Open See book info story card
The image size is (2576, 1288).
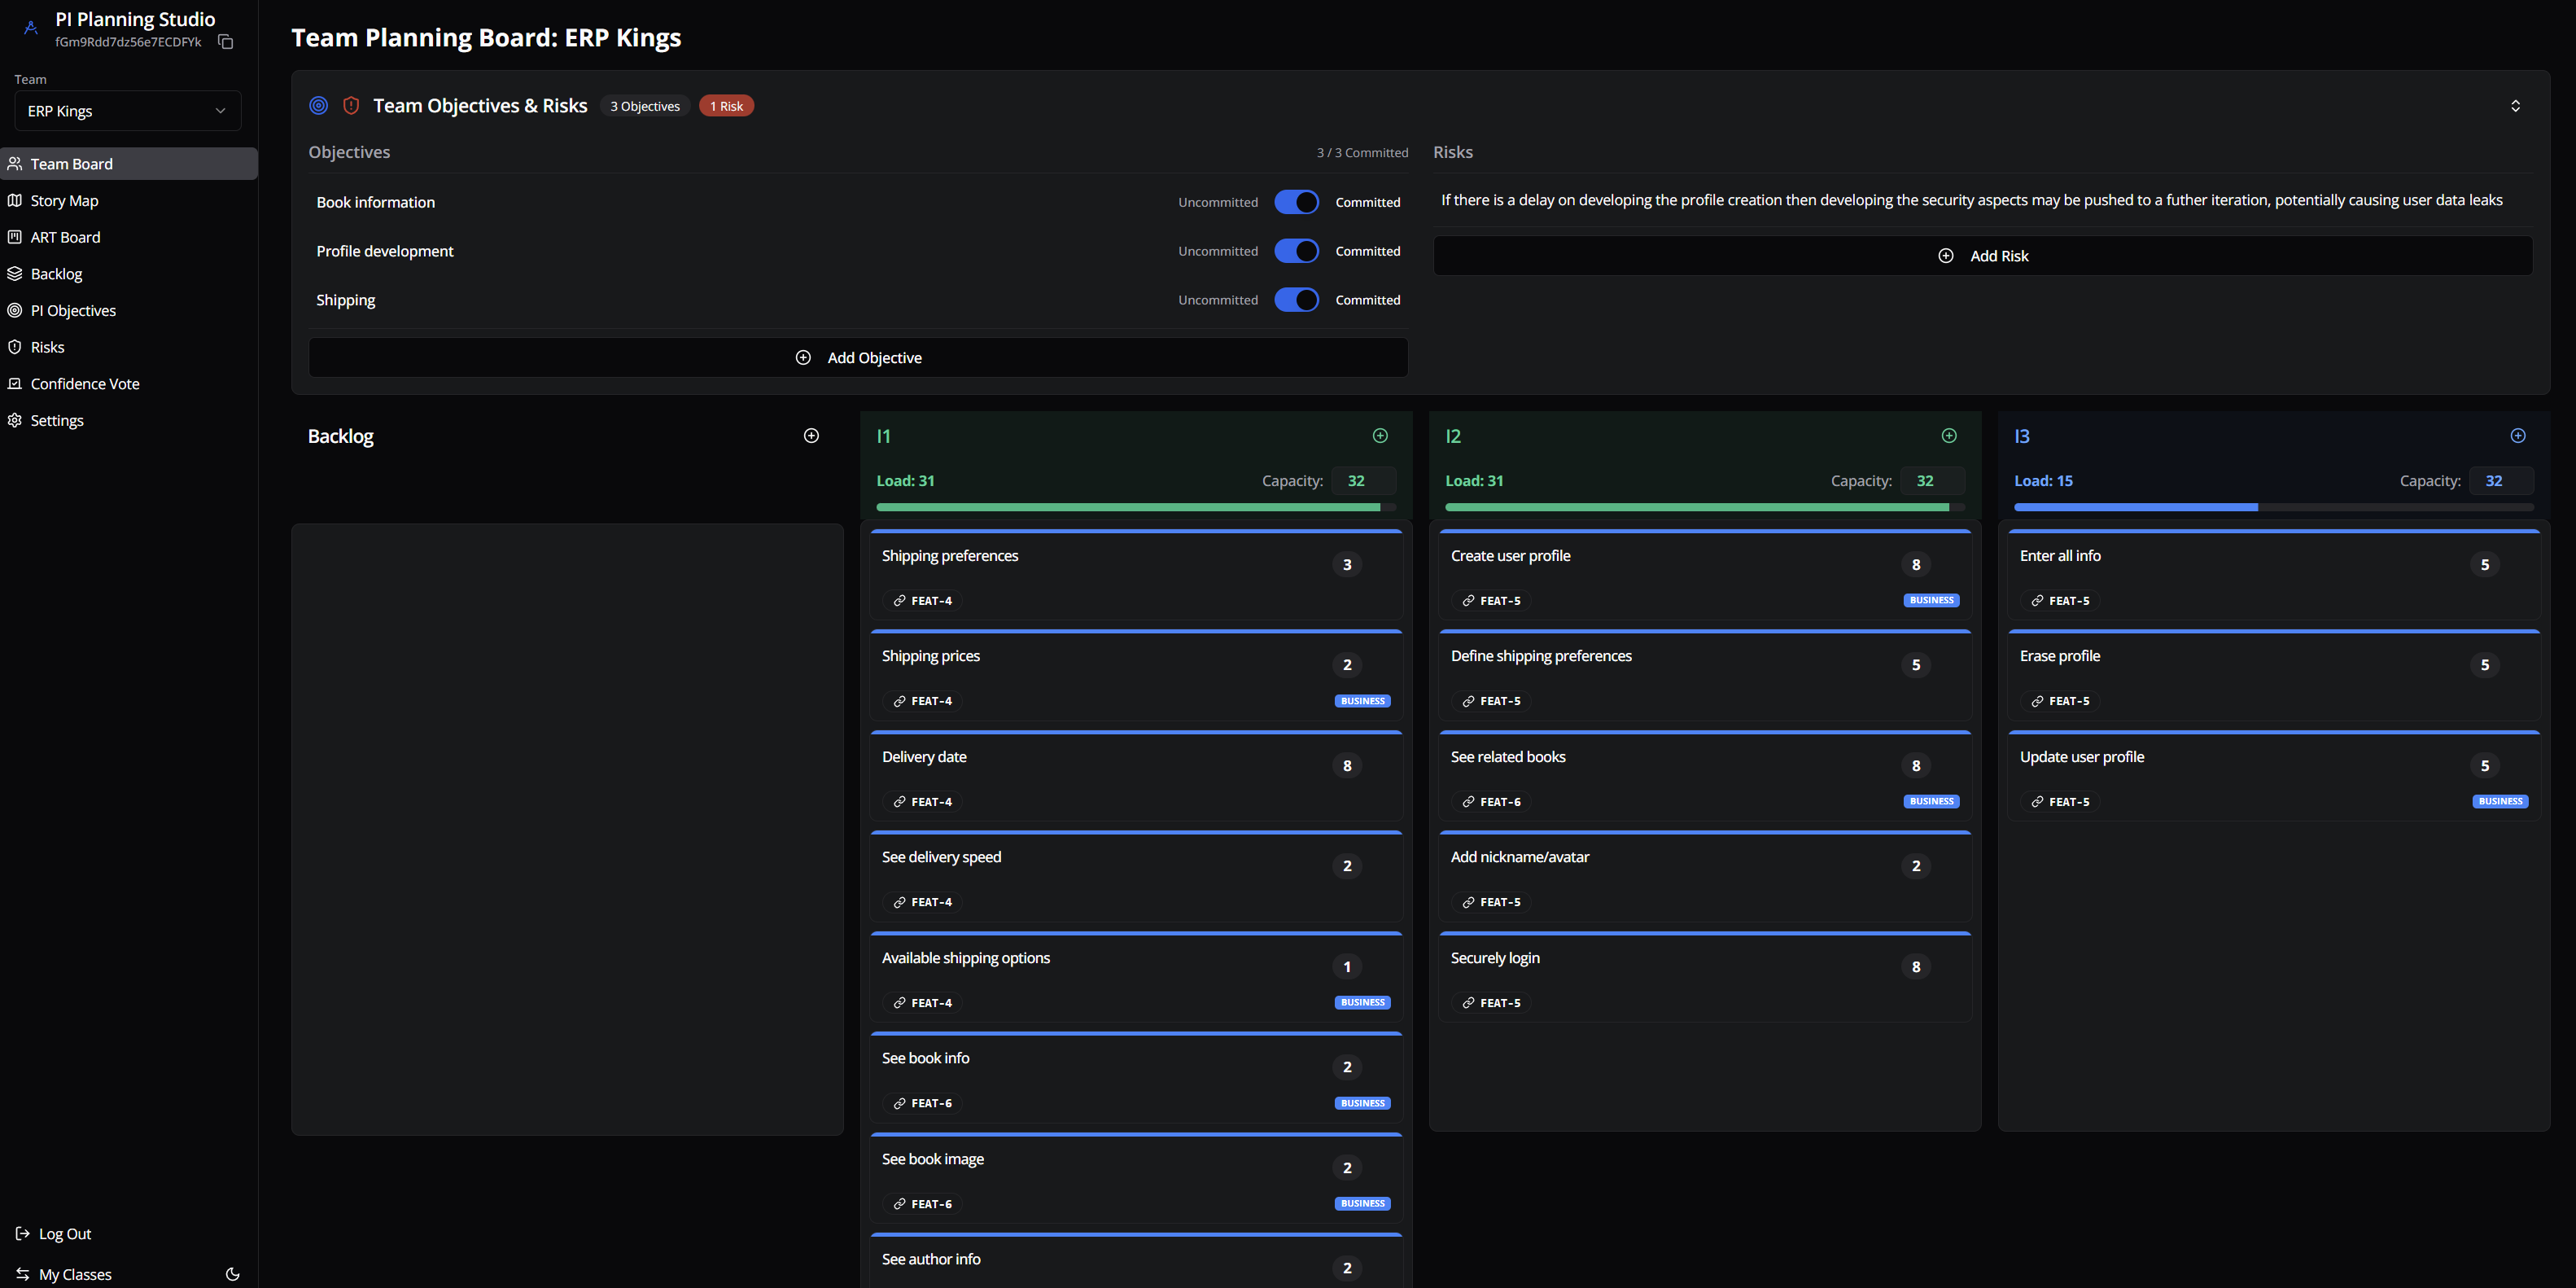coord(1136,1078)
